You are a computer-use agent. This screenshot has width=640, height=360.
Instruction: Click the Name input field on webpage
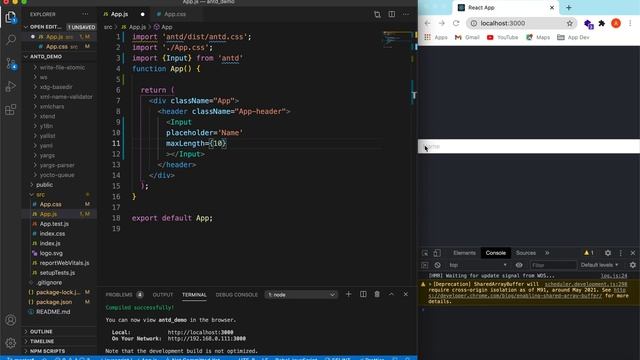coord(529,146)
